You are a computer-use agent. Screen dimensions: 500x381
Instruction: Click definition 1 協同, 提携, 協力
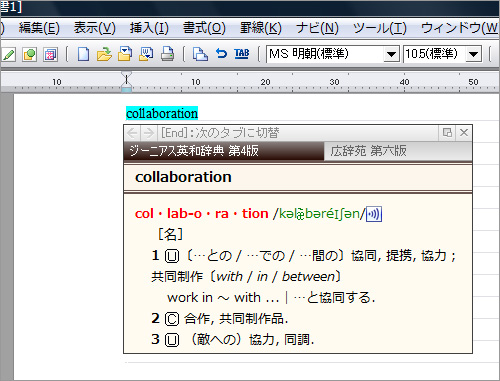pyautogui.click(x=304, y=256)
